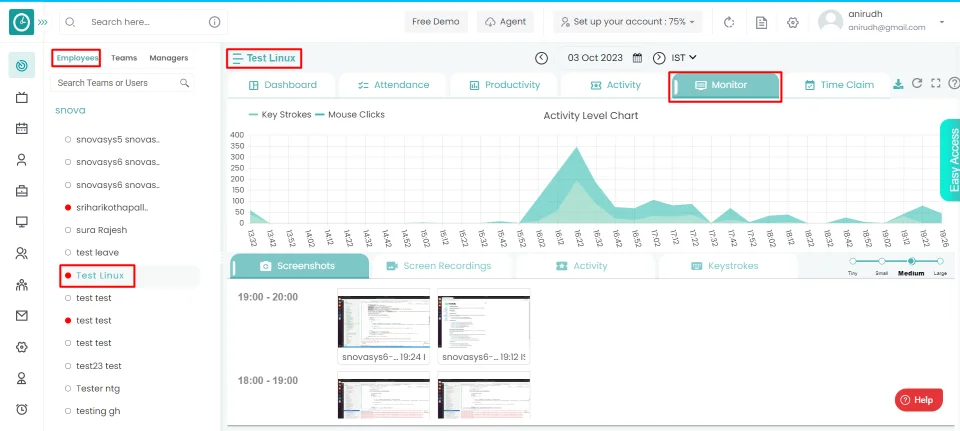This screenshot has height=431, width=960.
Task: Open settings gear icon in top bar
Action: [x=793, y=22]
